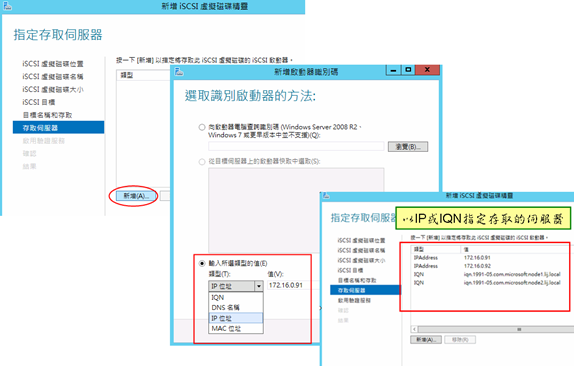Select IQN row for node1.lij.local
The height and width of the screenshot is (366, 574).
click(489, 274)
